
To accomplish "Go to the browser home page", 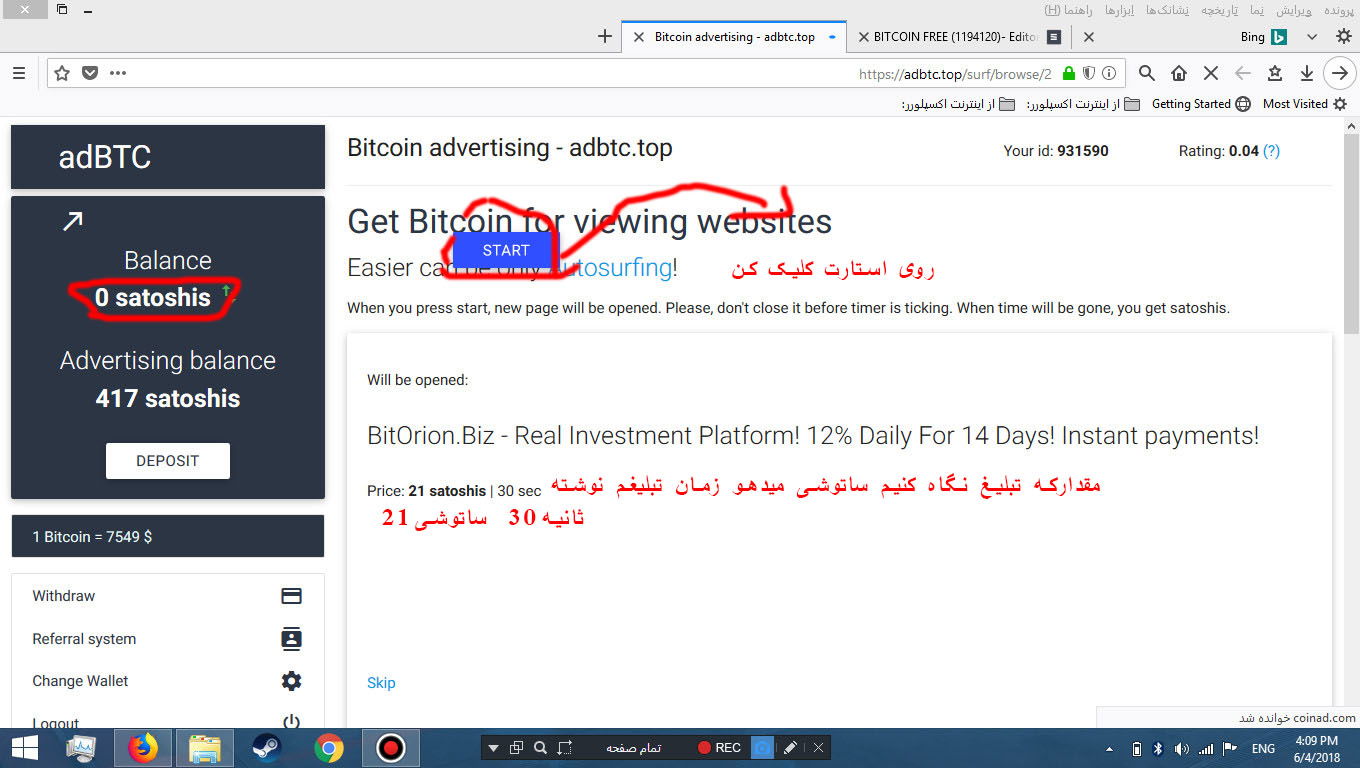I will (1179, 73).
